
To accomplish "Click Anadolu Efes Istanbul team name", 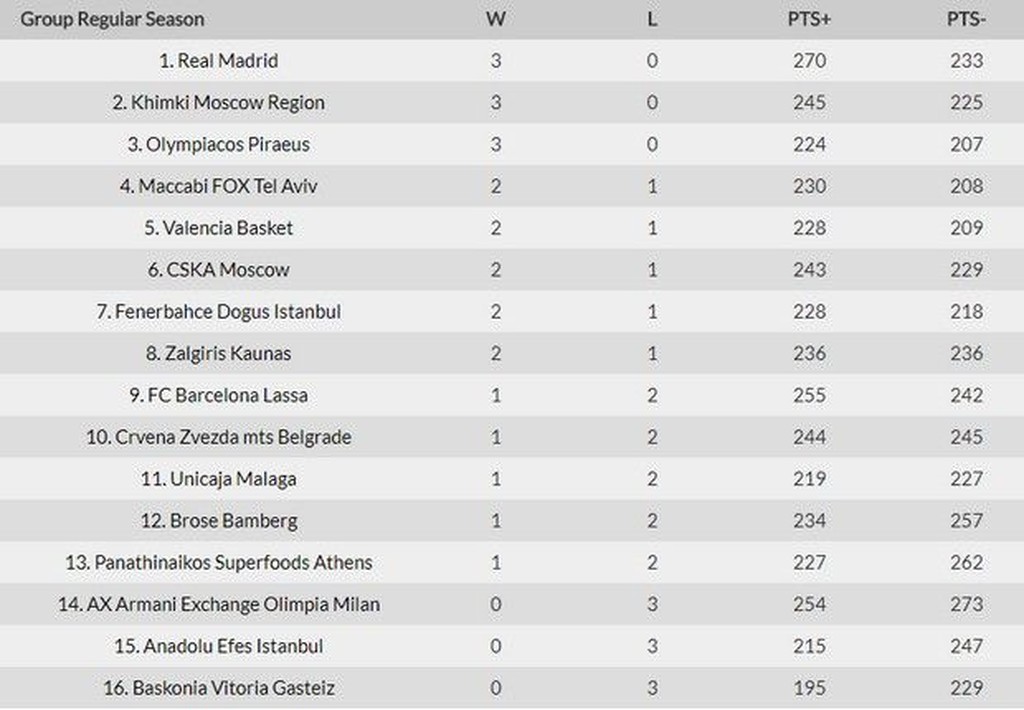I will point(218,647).
